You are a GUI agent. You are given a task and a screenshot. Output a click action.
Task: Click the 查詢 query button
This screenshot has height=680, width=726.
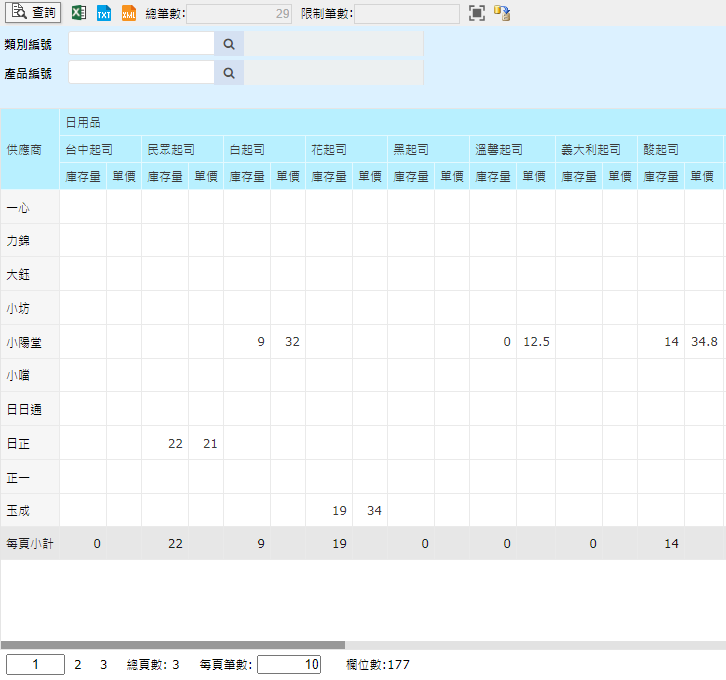33,12
